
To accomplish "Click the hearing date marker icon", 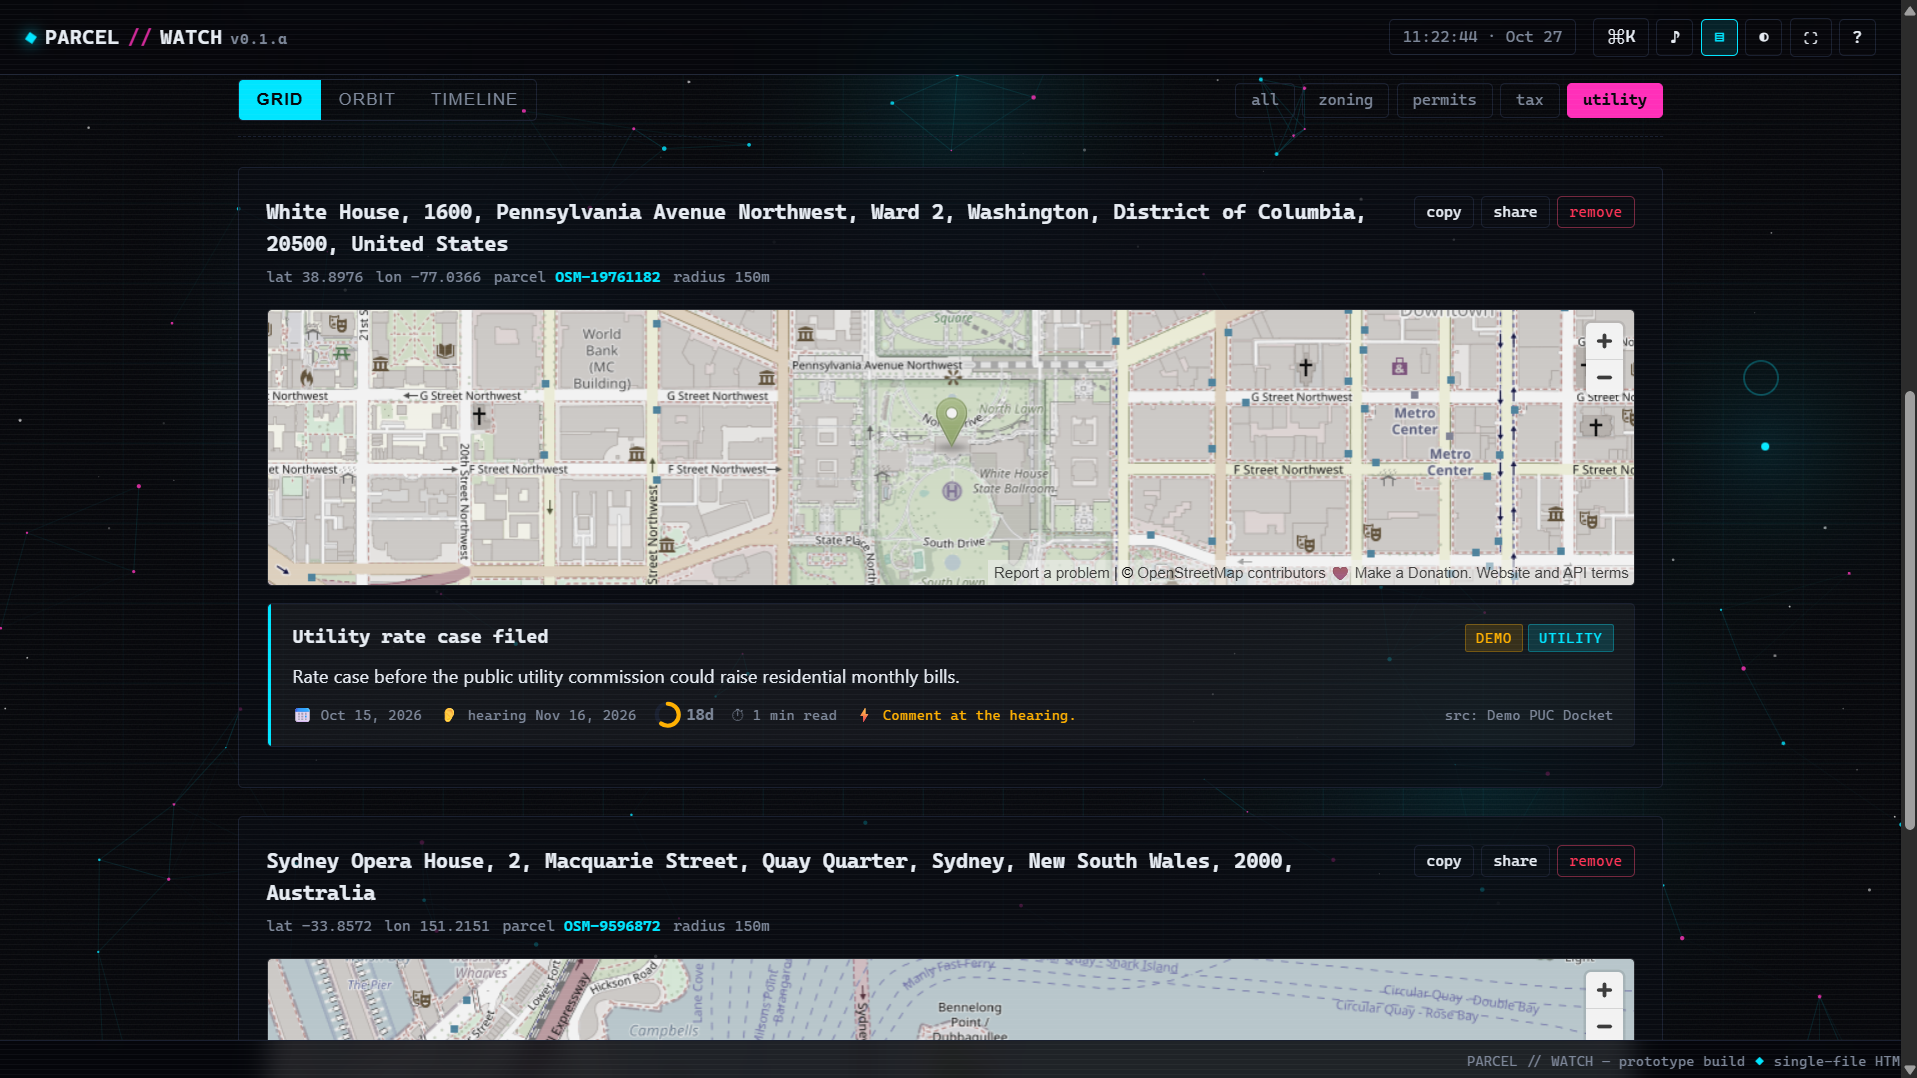I will tap(449, 715).
